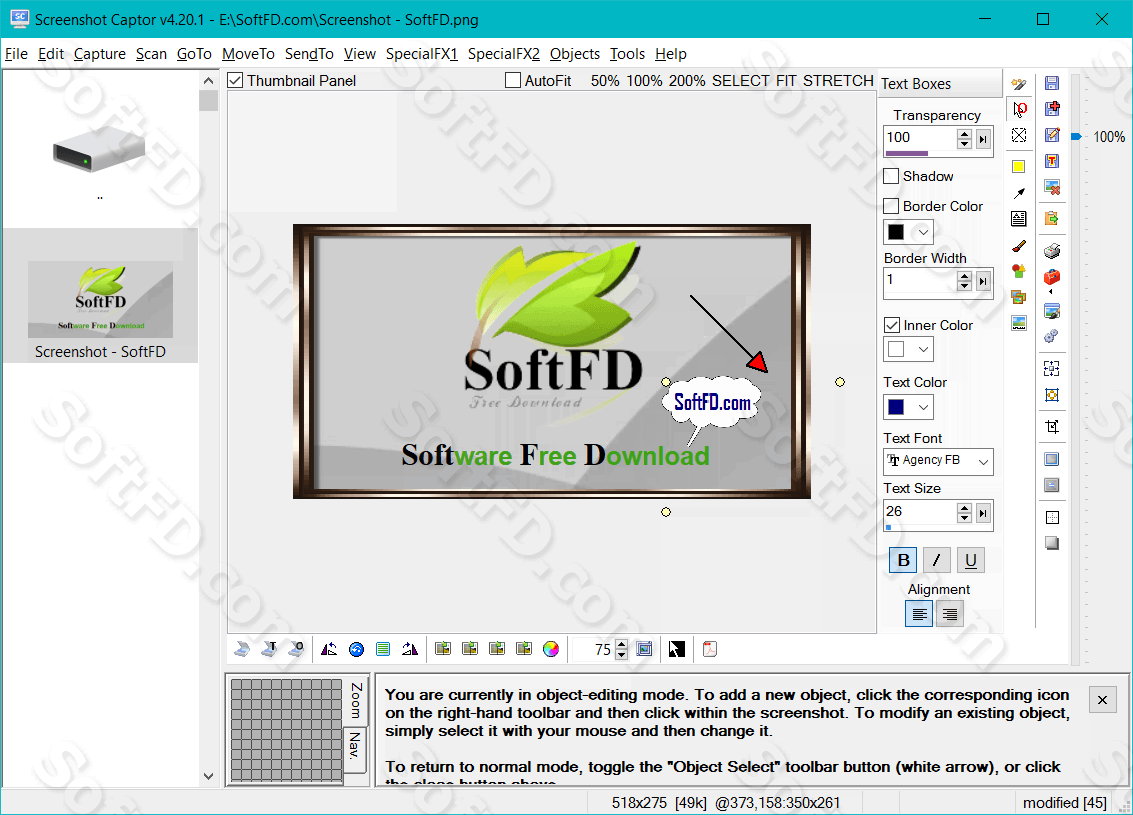
Task: Click the save-as-new floppy with red plus
Action: pyautogui.click(x=1052, y=108)
